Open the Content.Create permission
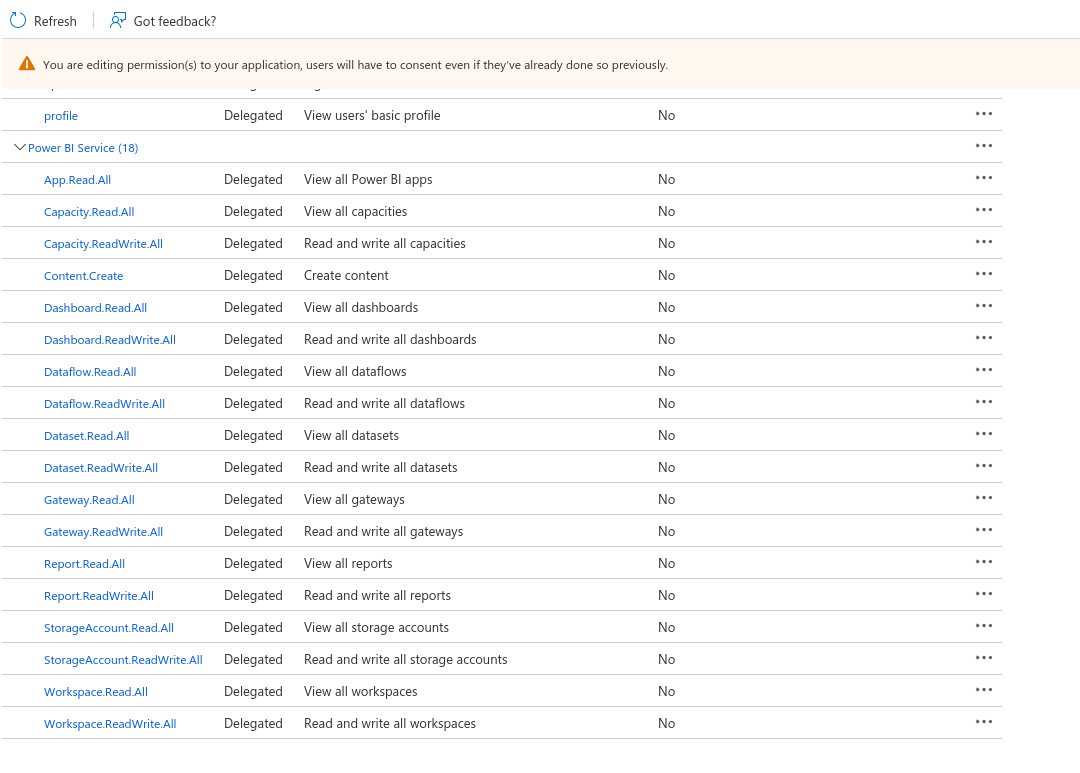 pyautogui.click(x=83, y=276)
